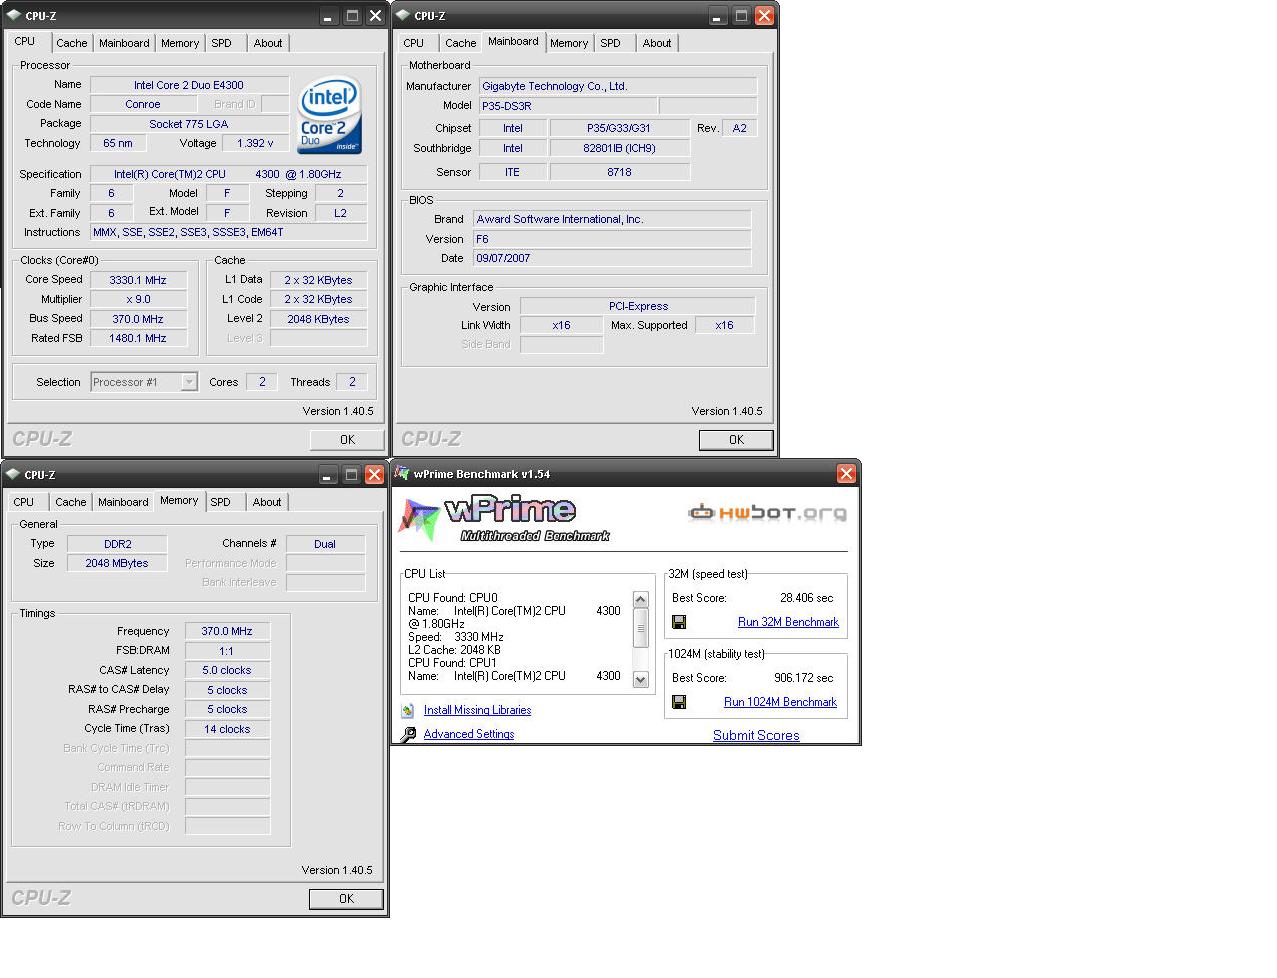Open Mainboard tab in the CPU window
This screenshot has width=1277, height=978.
coord(124,43)
